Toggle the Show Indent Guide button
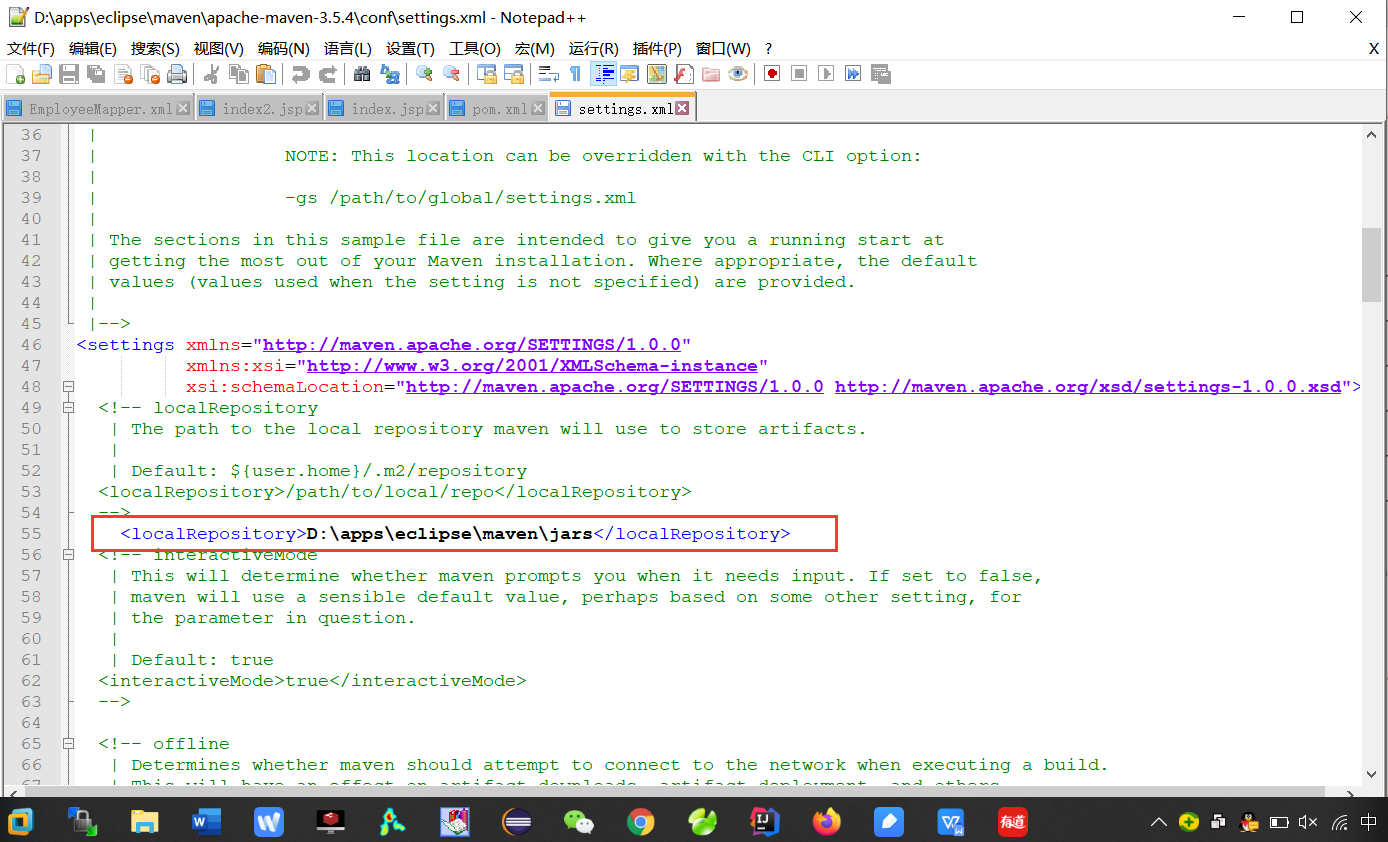 [x=603, y=74]
